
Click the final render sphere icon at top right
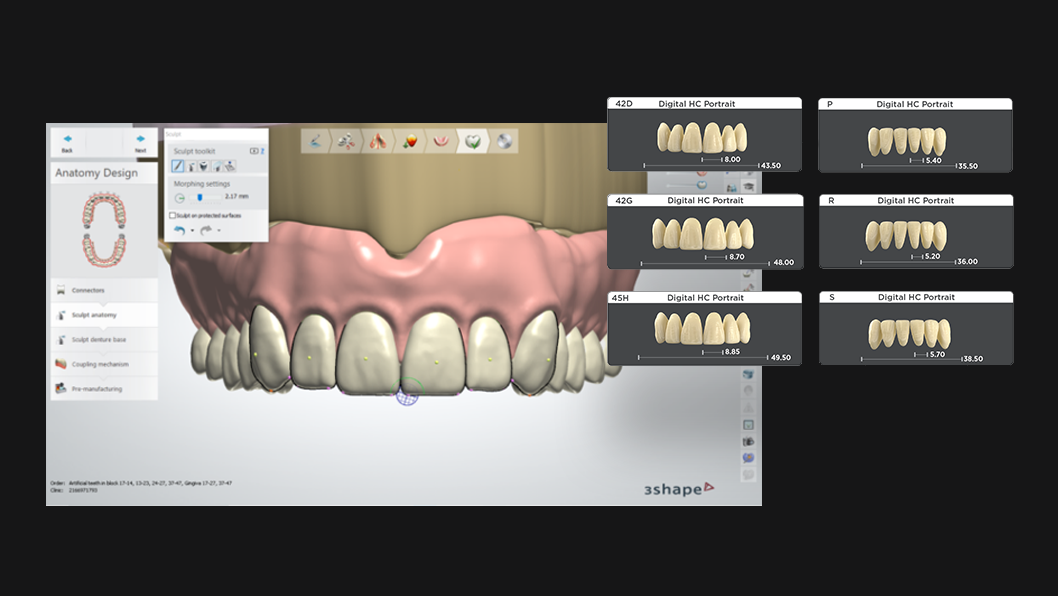click(503, 141)
